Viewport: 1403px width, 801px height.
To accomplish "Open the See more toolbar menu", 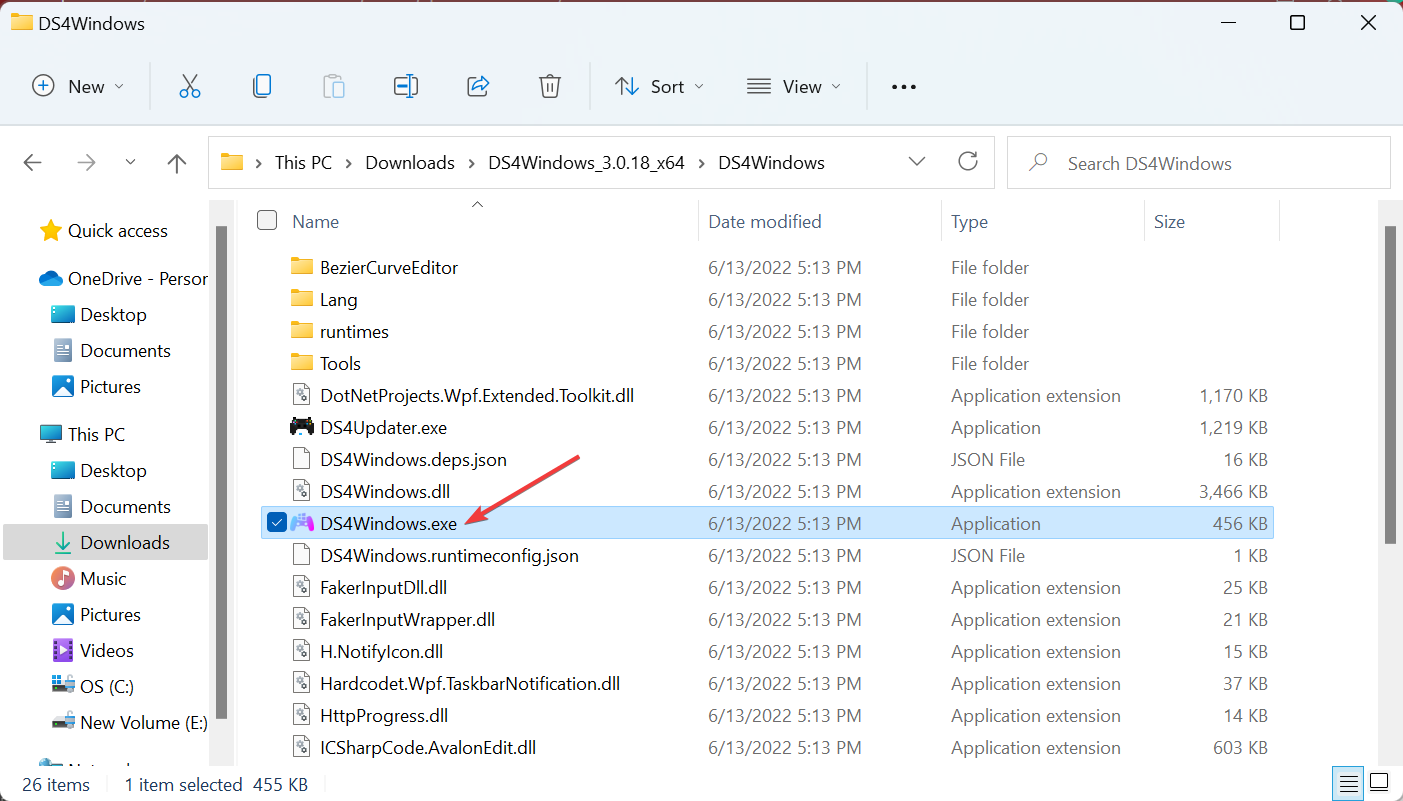I will 903,86.
